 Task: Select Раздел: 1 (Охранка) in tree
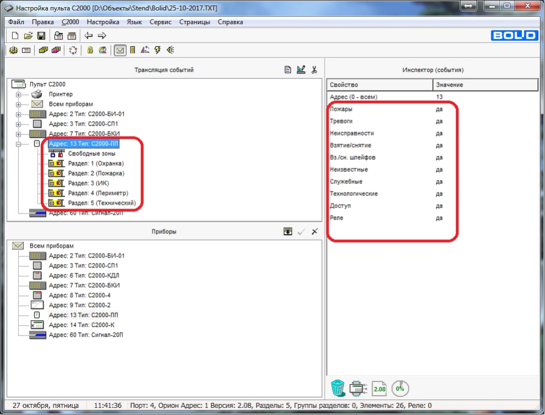(x=96, y=163)
